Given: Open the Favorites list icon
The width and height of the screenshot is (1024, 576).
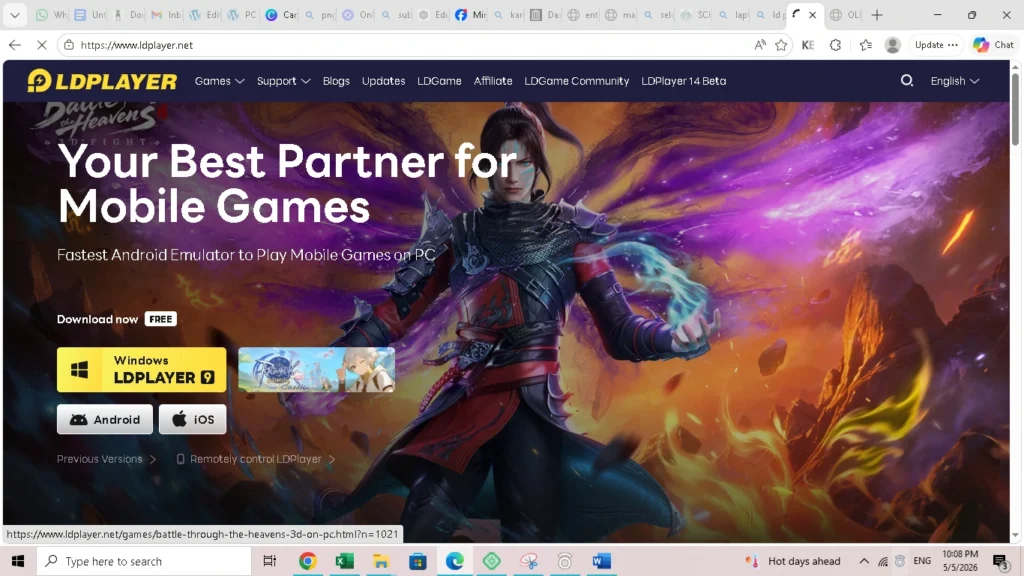Looking at the screenshot, I should click(x=865, y=45).
